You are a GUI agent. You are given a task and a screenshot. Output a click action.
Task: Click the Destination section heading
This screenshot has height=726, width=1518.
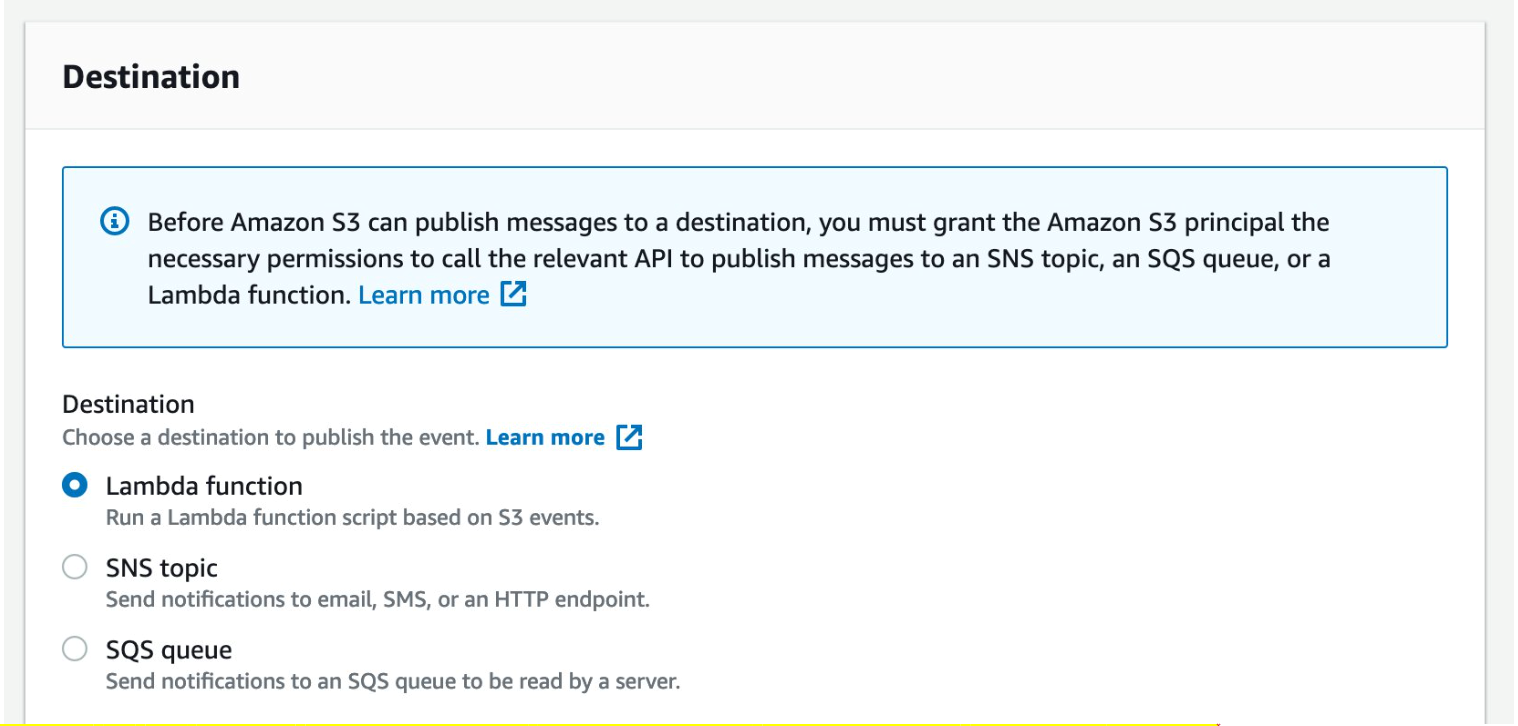(x=151, y=76)
